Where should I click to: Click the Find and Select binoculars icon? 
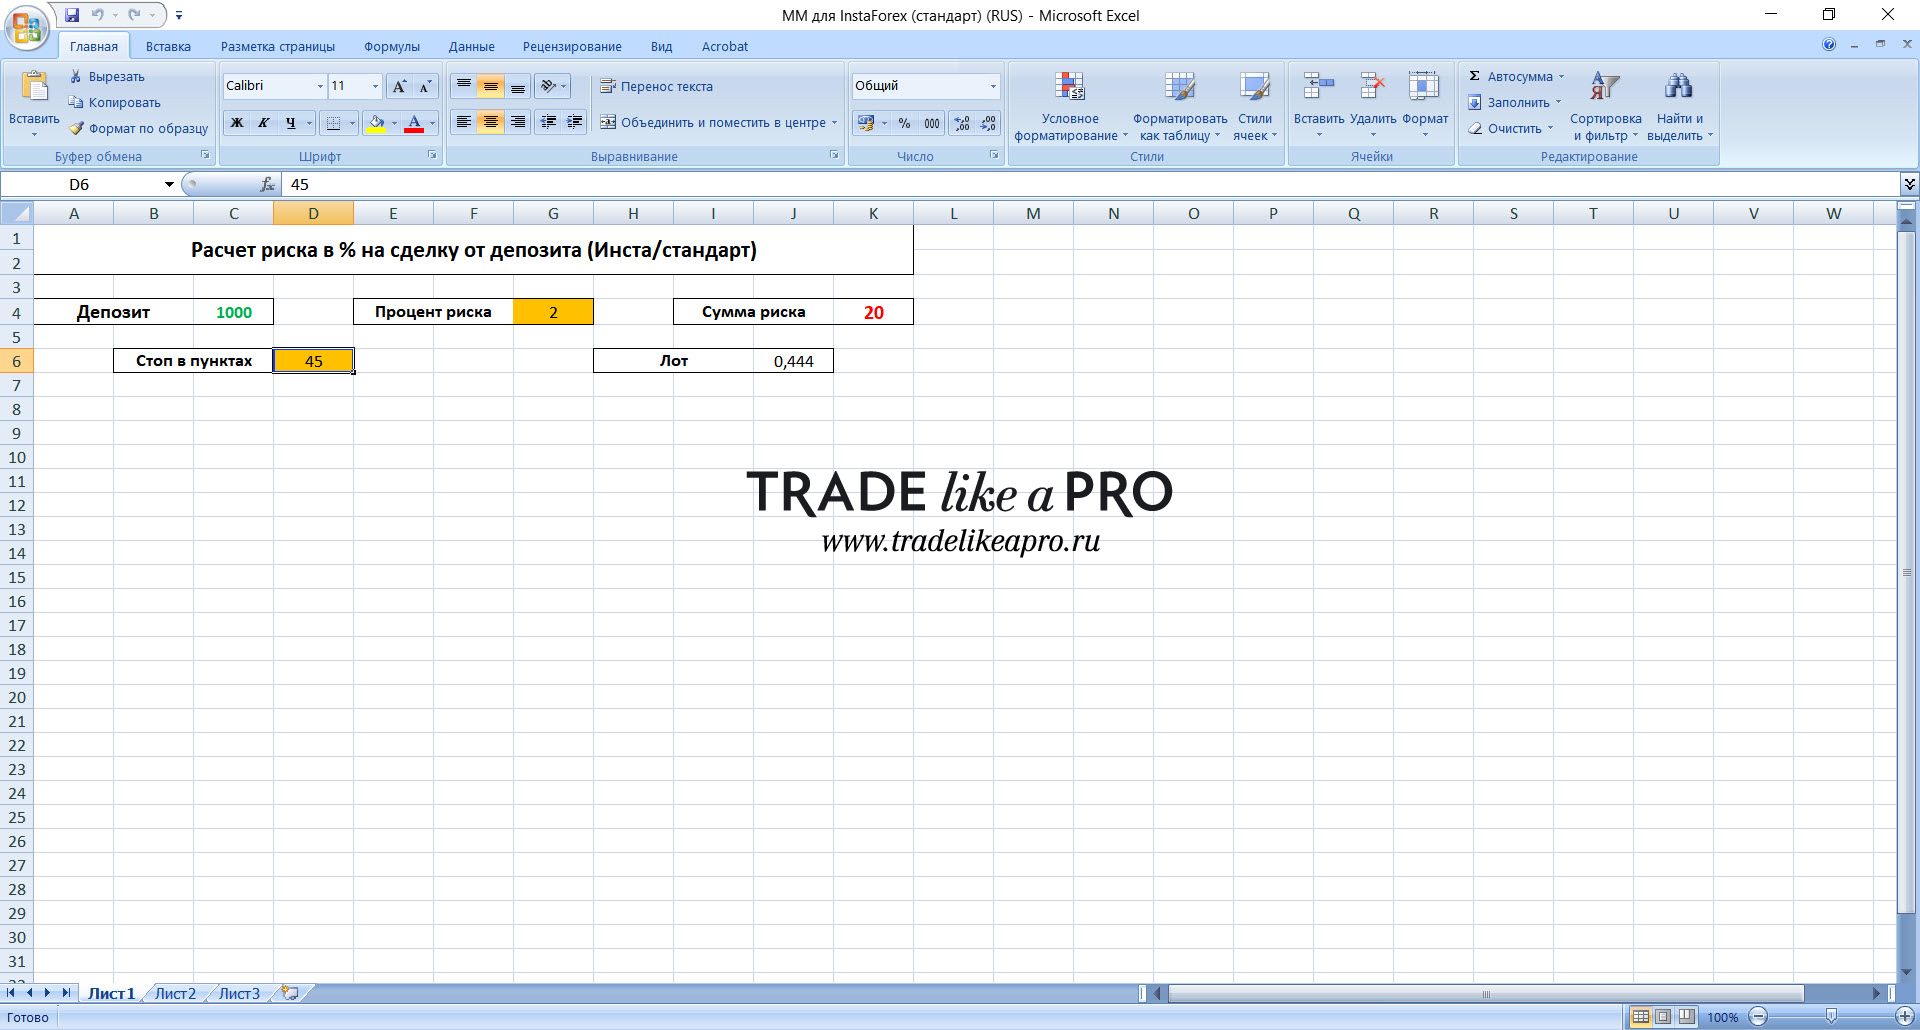1679,87
